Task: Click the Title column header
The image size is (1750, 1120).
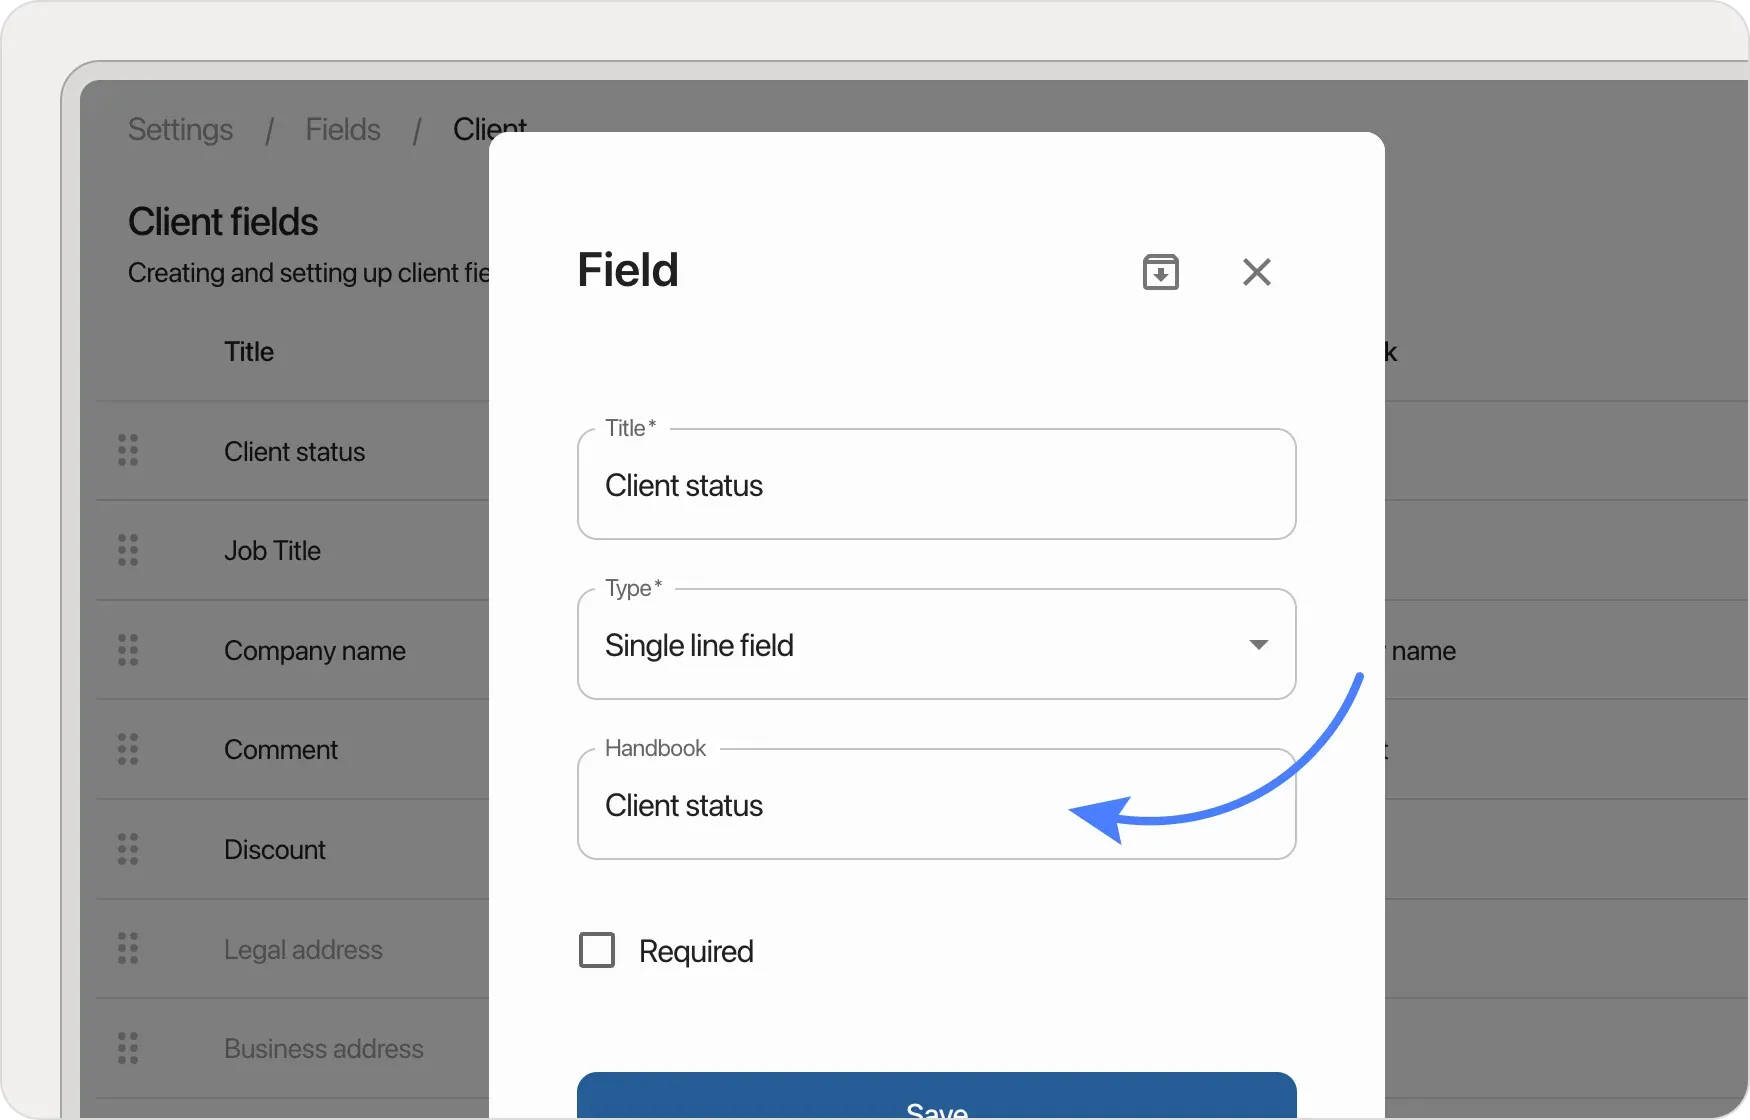Action: [x=248, y=351]
